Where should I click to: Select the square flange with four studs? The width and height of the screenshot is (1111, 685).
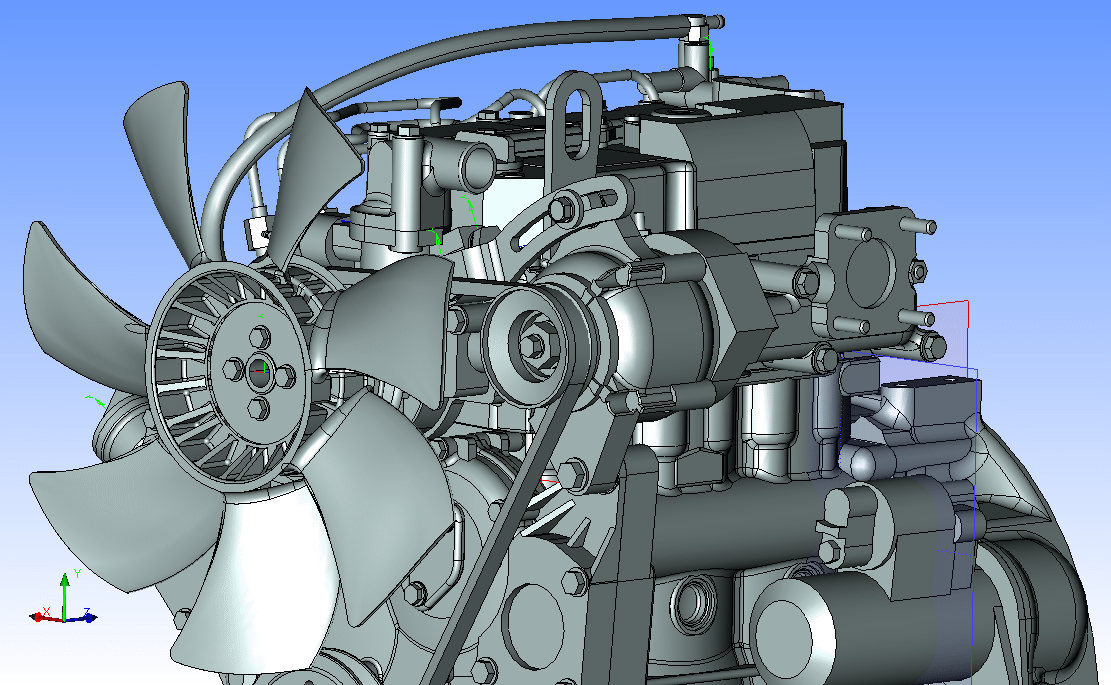click(866, 273)
